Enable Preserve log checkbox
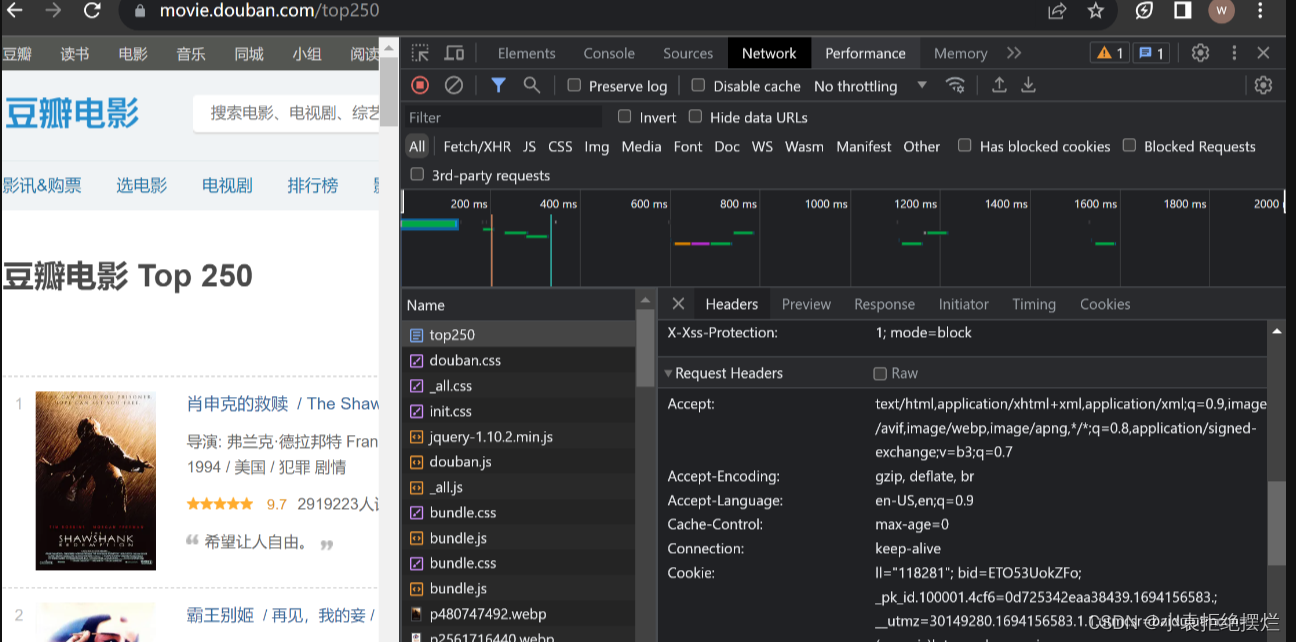This screenshot has width=1296, height=642. point(574,85)
